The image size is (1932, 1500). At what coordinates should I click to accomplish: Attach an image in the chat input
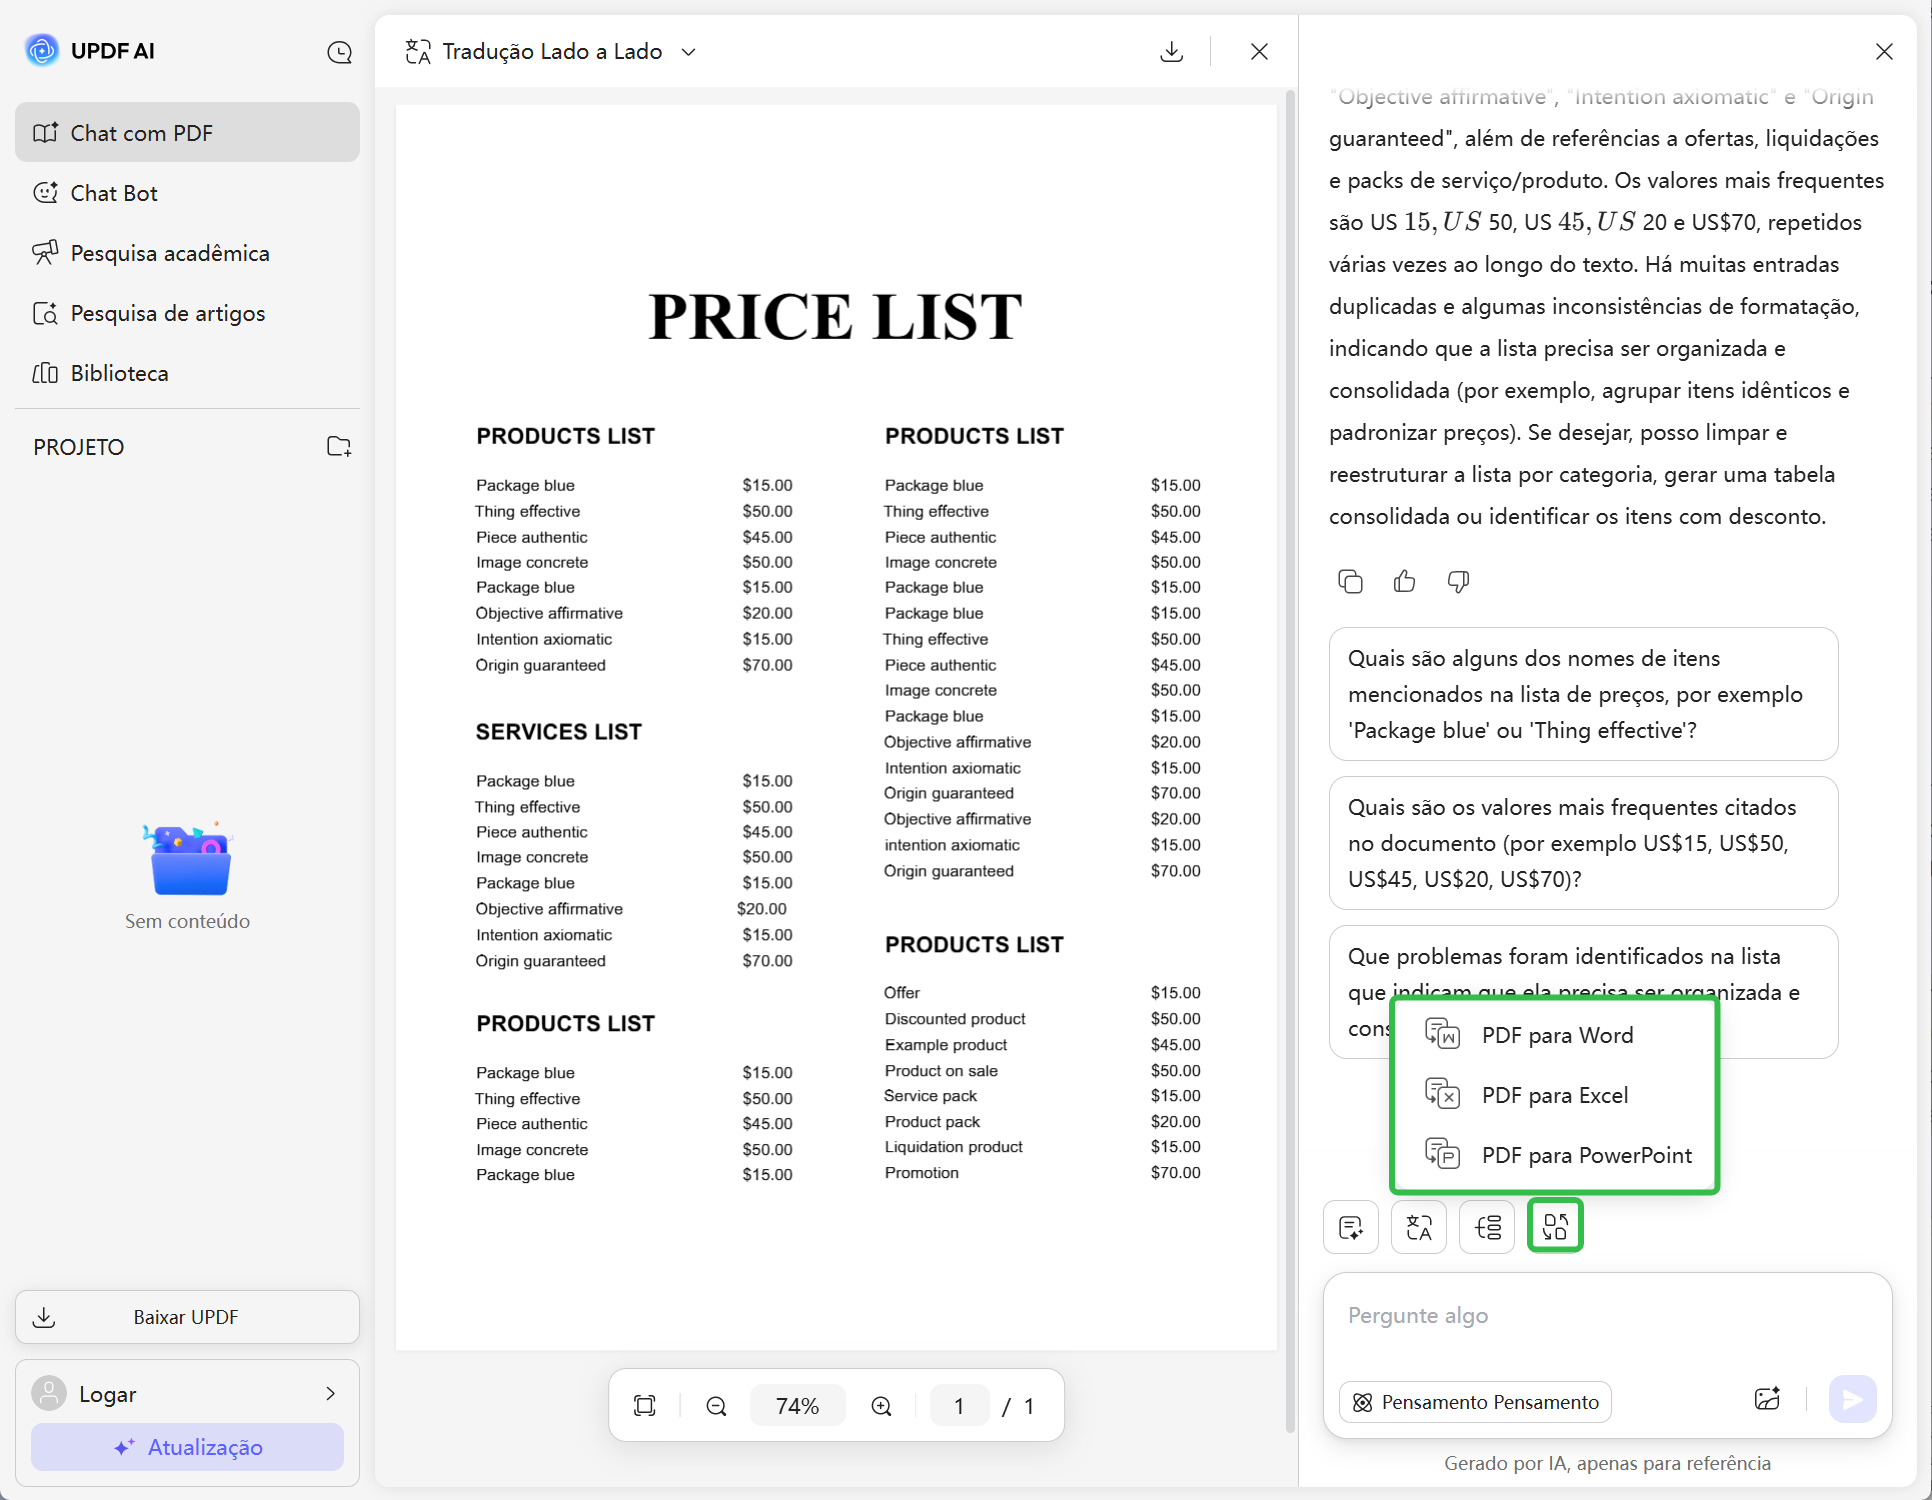1768,1400
